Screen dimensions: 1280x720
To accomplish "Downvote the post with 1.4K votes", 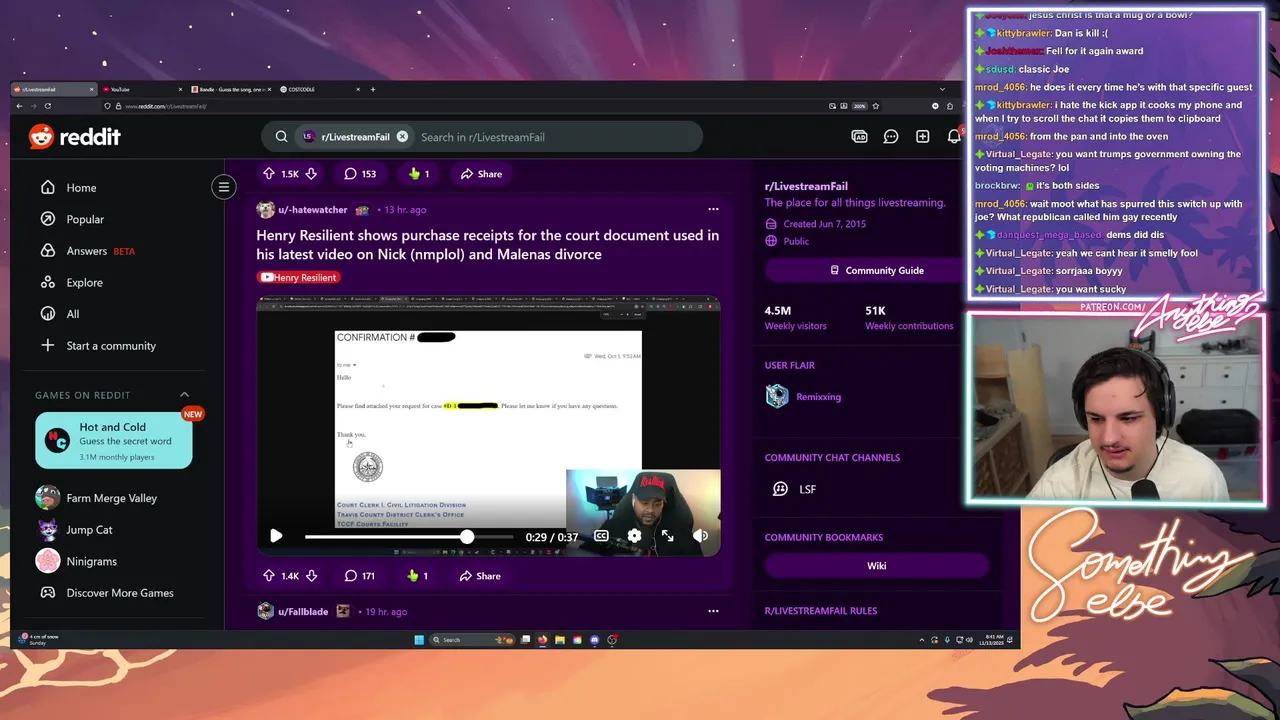I will point(311,576).
